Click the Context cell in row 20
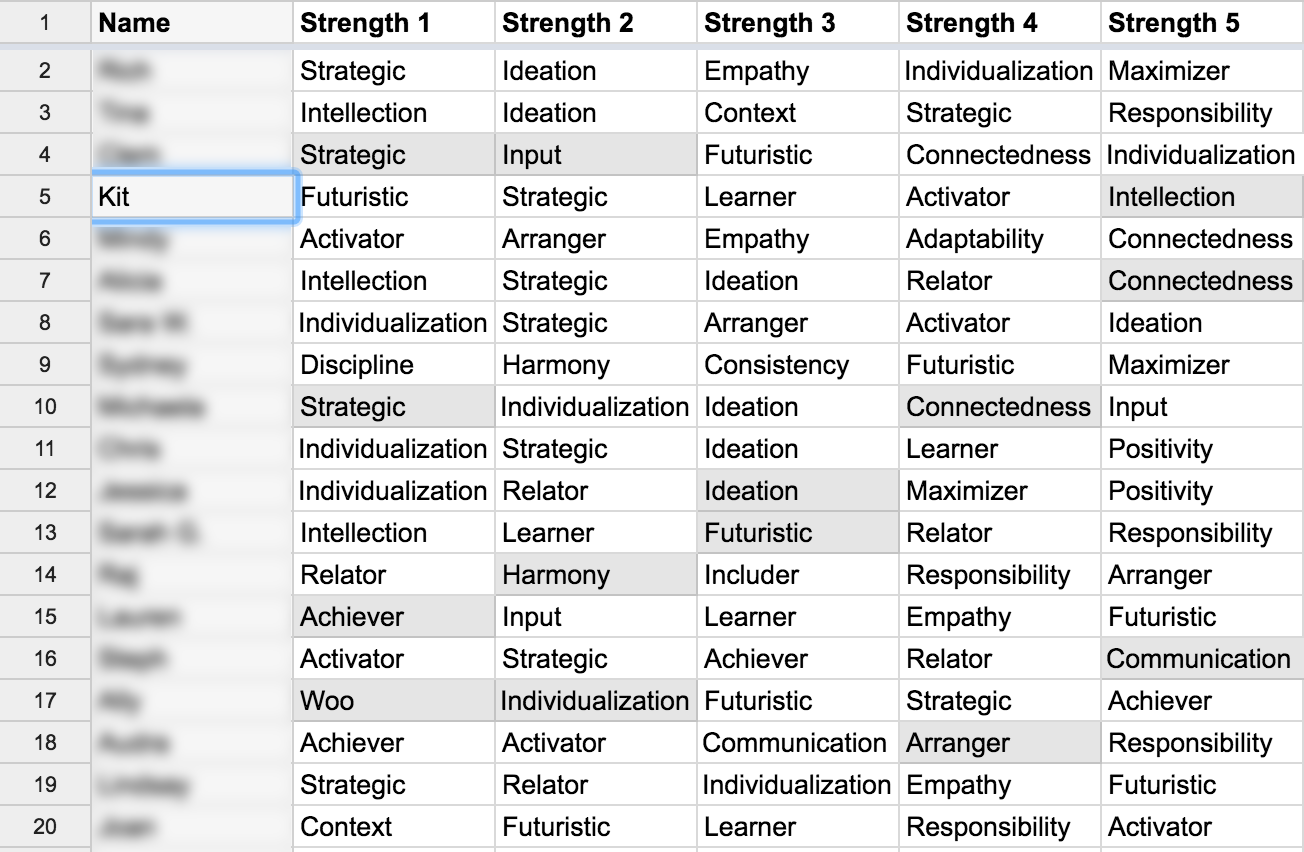 (395, 827)
